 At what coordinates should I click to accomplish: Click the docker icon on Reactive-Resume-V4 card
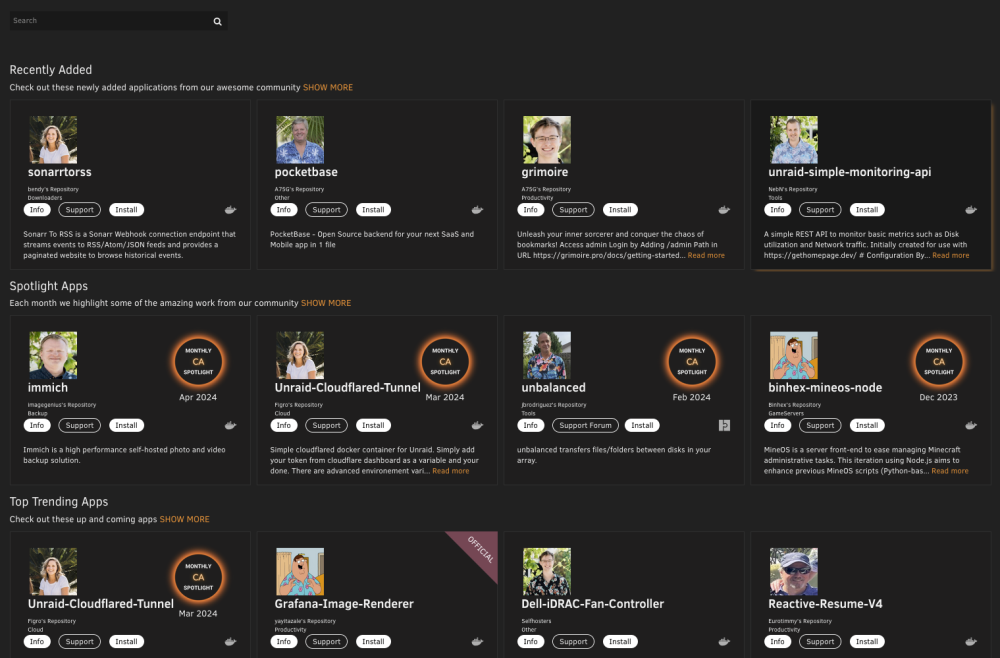click(971, 641)
